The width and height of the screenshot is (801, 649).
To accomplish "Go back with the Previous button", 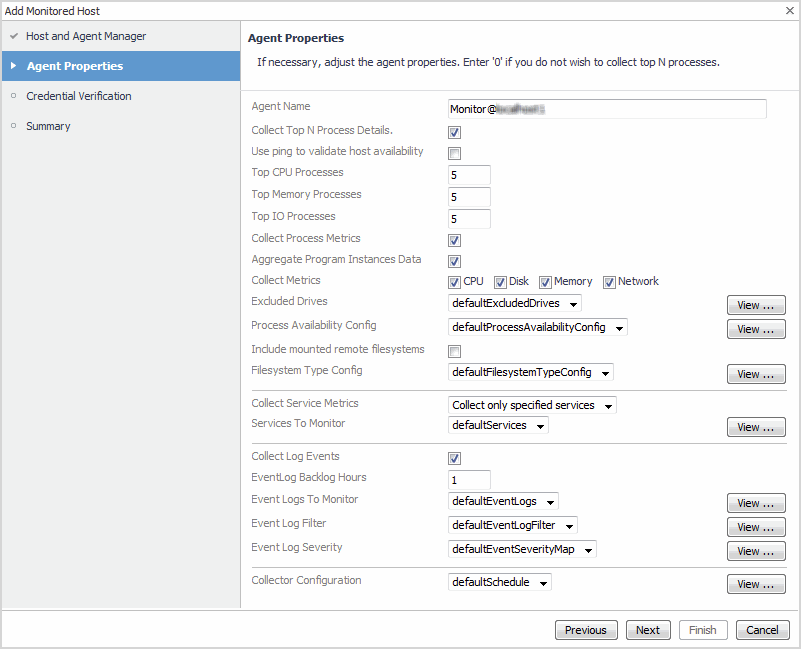I will click(x=585, y=630).
